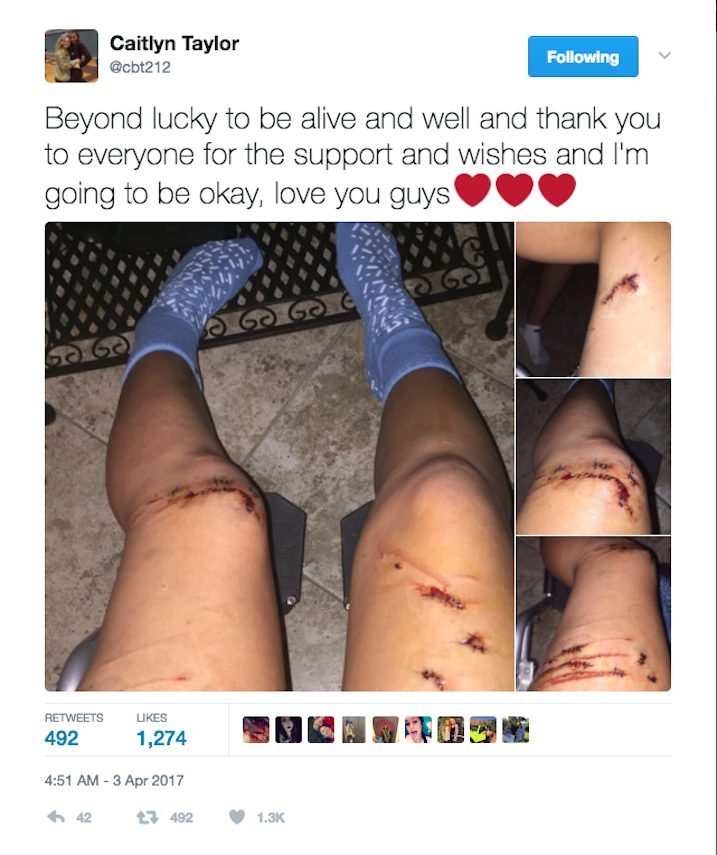Click the fifth liker avatar
This screenshot has height=855, width=717.
[x=385, y=730]
